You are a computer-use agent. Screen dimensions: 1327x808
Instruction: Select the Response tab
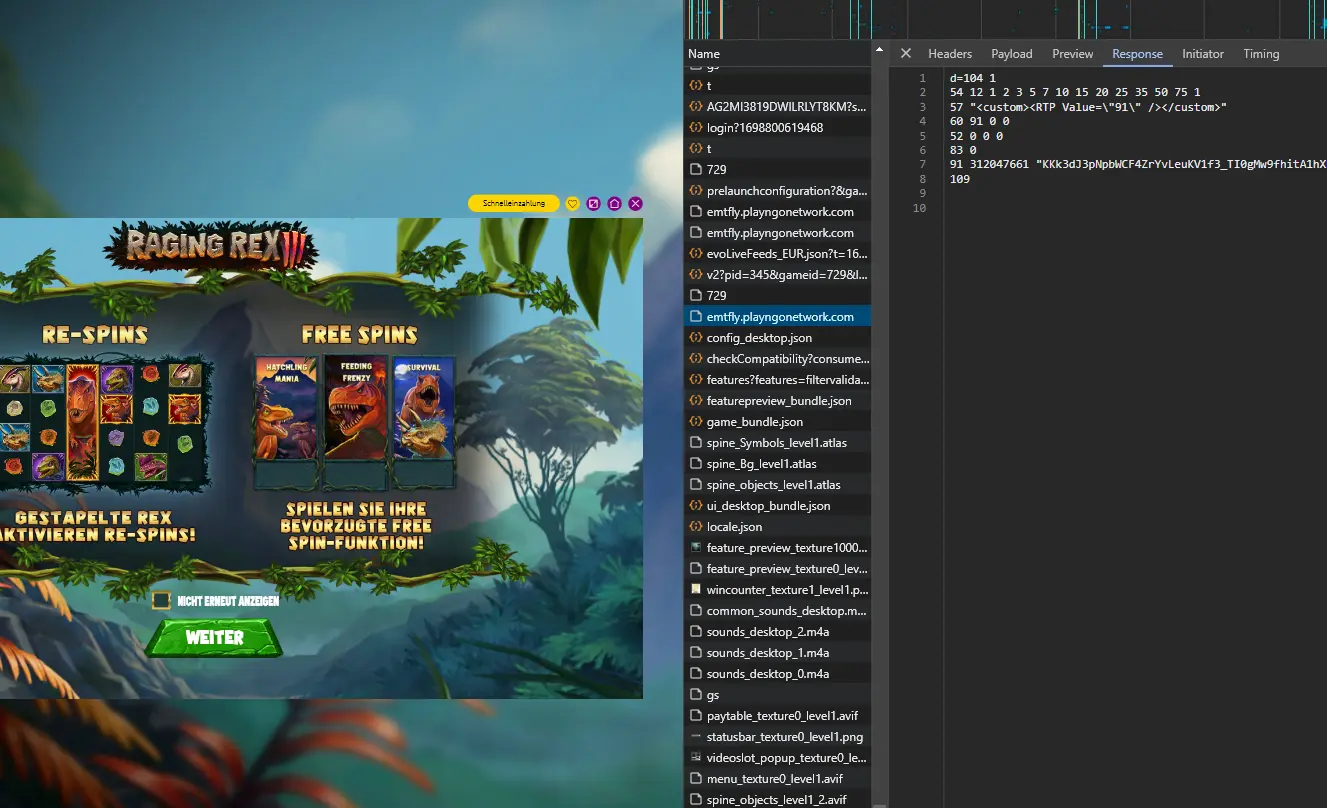1137,54
